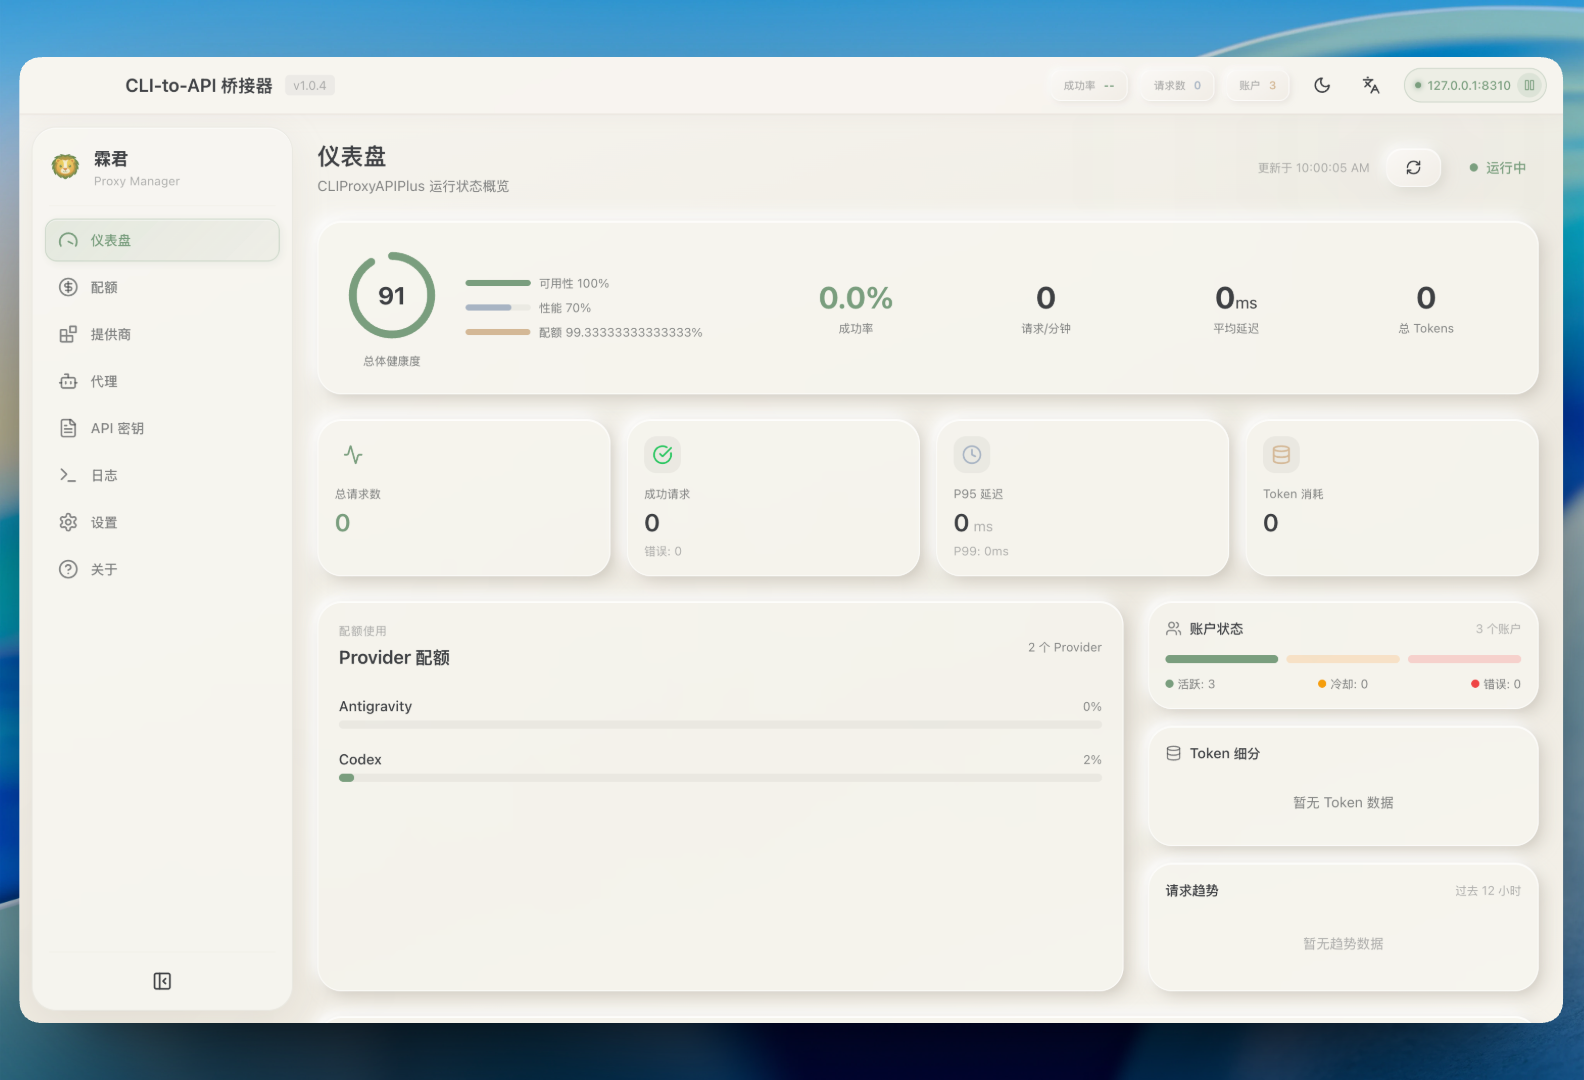This screenshot has width=1584, height=1080.
Task: Click the red 错误: 0 status label
Action: [1496, 684]
